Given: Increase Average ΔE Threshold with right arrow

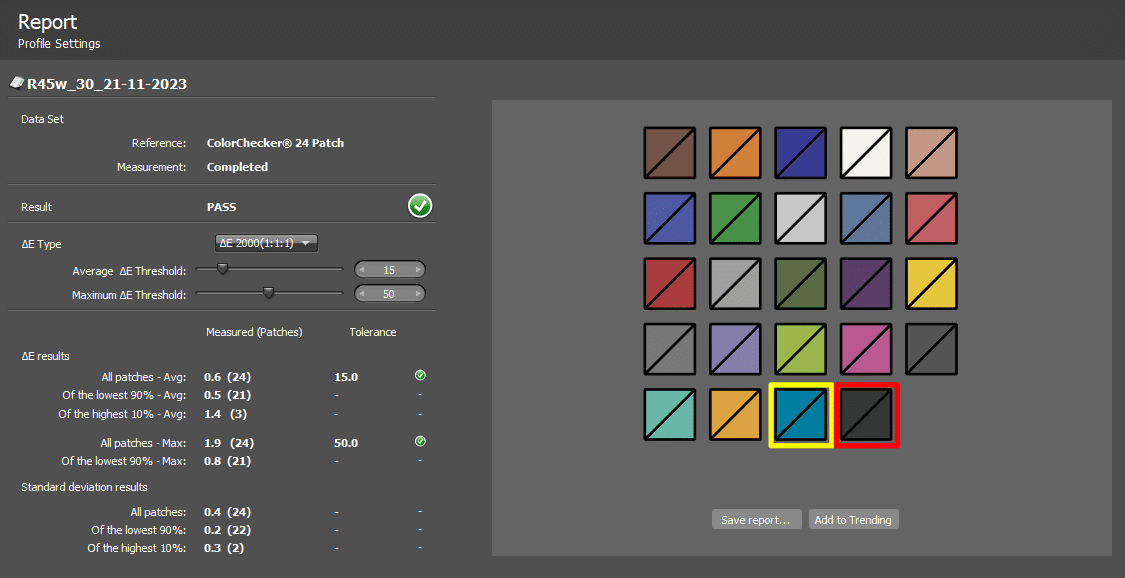Looking at the screenshot, I should coord(418,270).
